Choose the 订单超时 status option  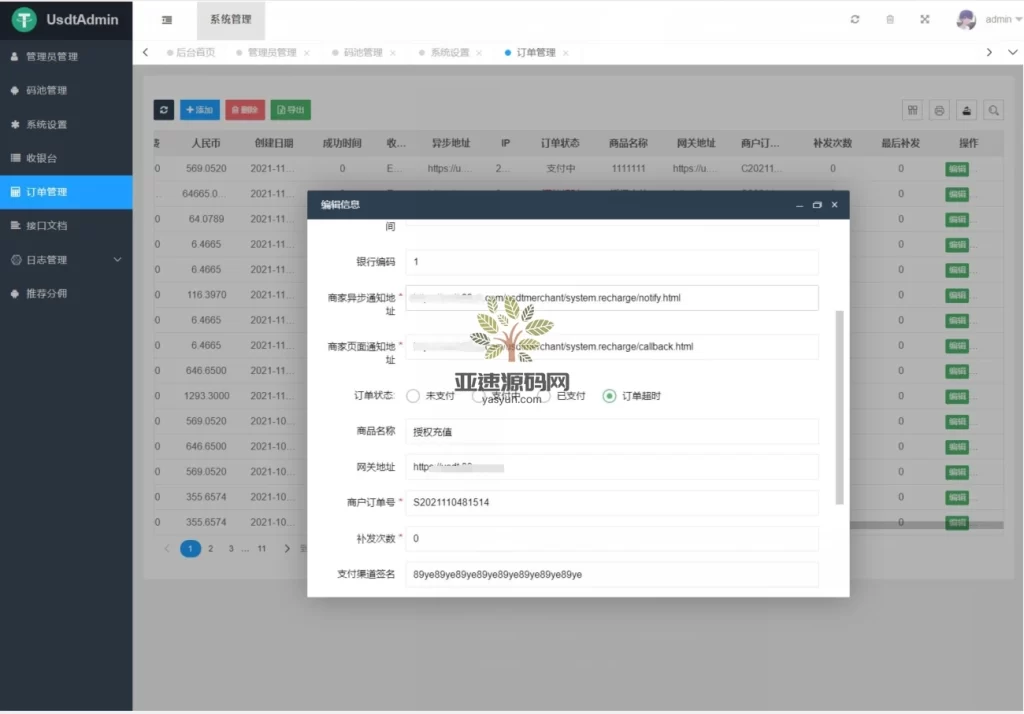(x=609, y=396)
